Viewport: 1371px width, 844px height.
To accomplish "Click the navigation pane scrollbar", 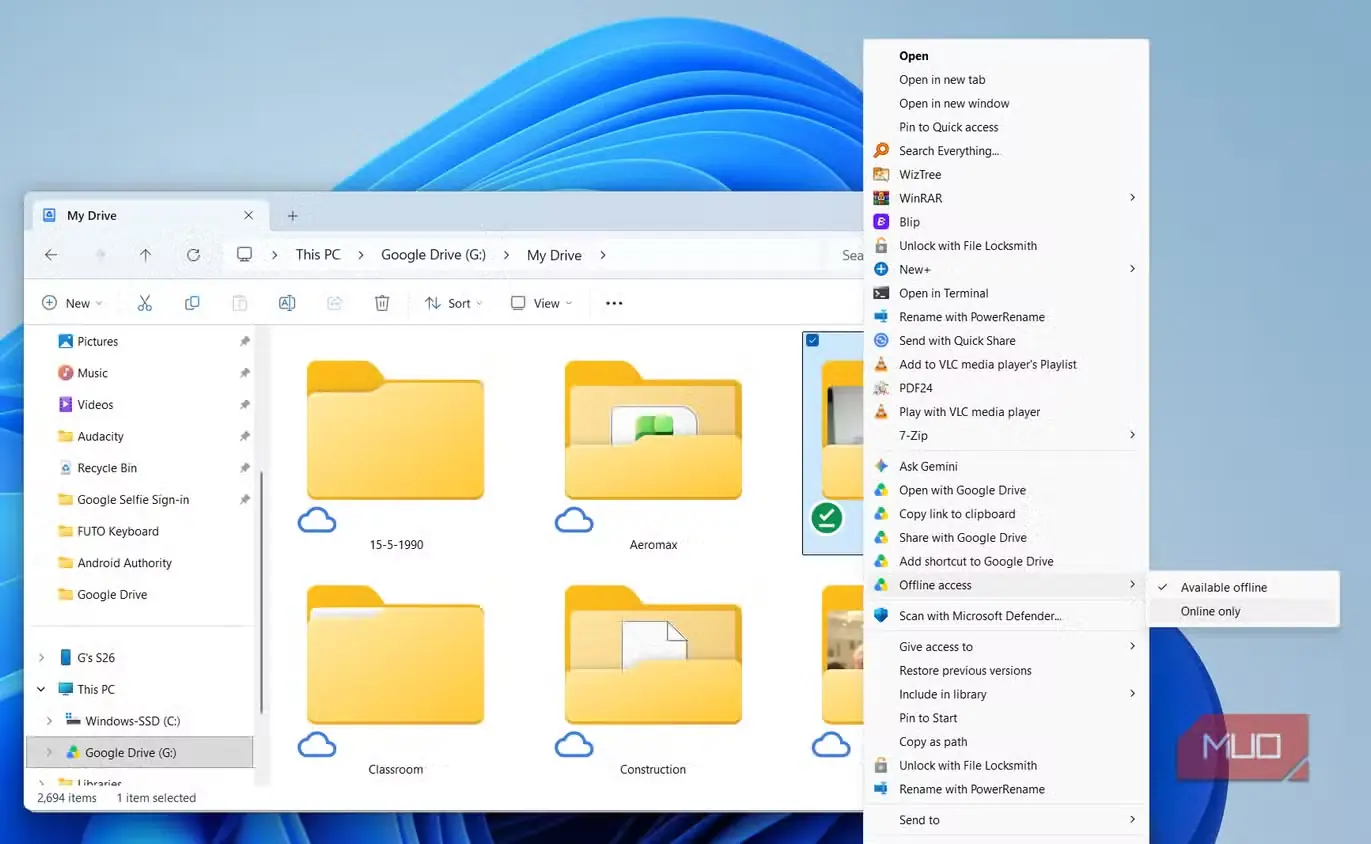I will (261, 590).
